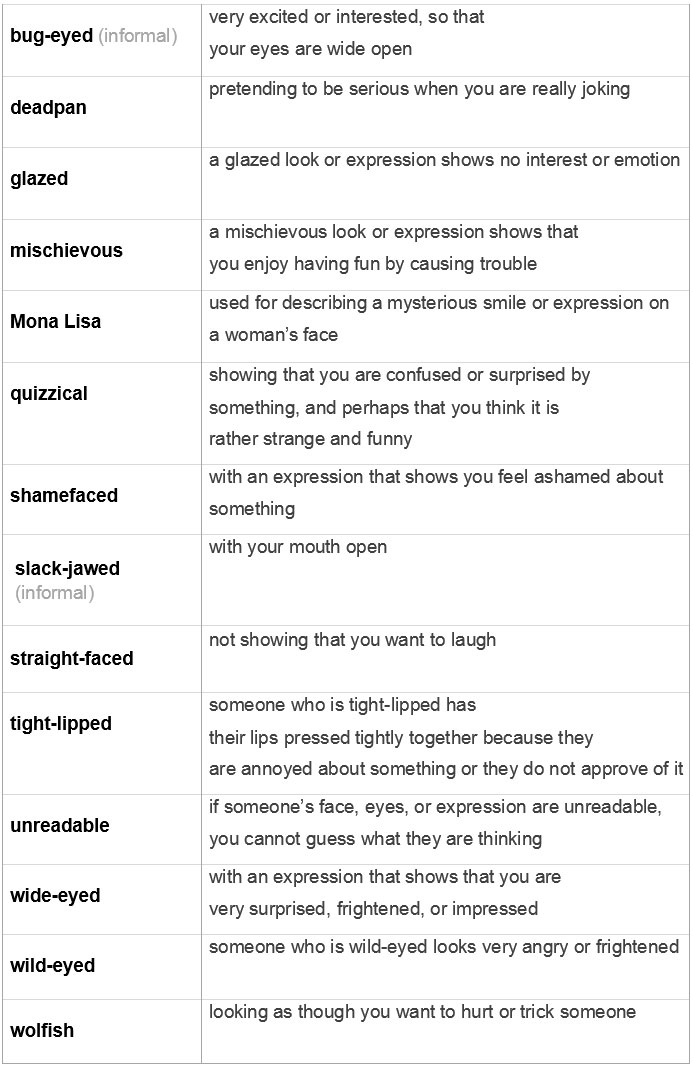The width and height of the screenshot is (693, 1067).
Task: Click the word bug-eyed
Action: click(51, 36)
